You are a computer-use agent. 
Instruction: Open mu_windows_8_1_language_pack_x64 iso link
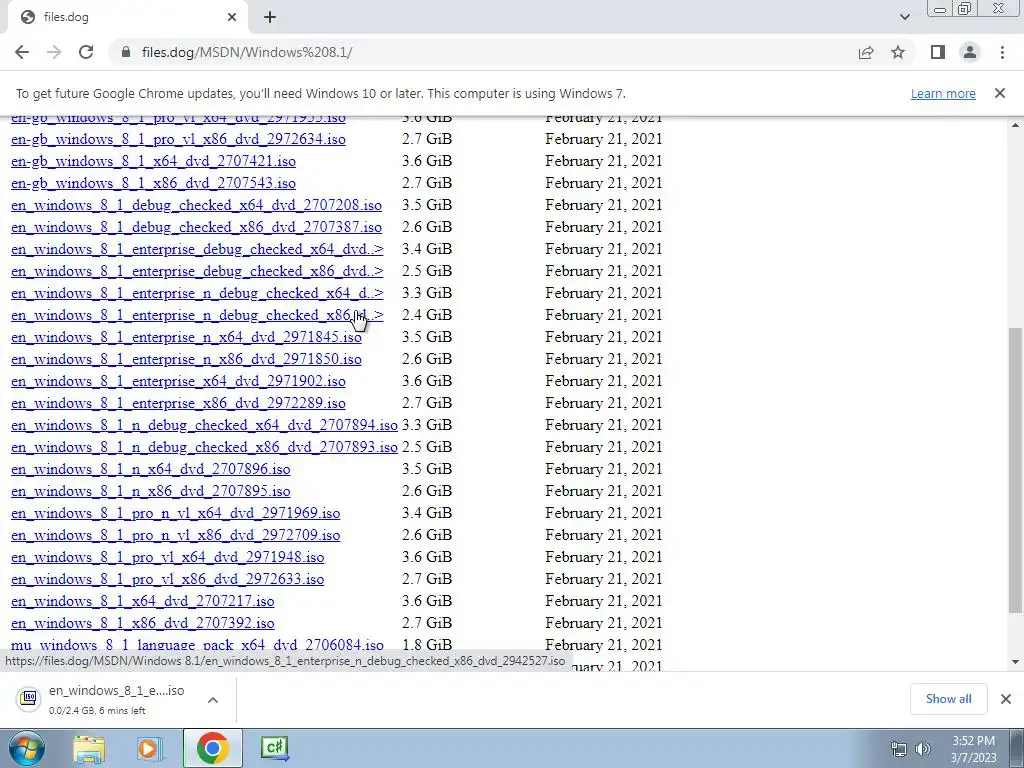click(x=197, y=645)
